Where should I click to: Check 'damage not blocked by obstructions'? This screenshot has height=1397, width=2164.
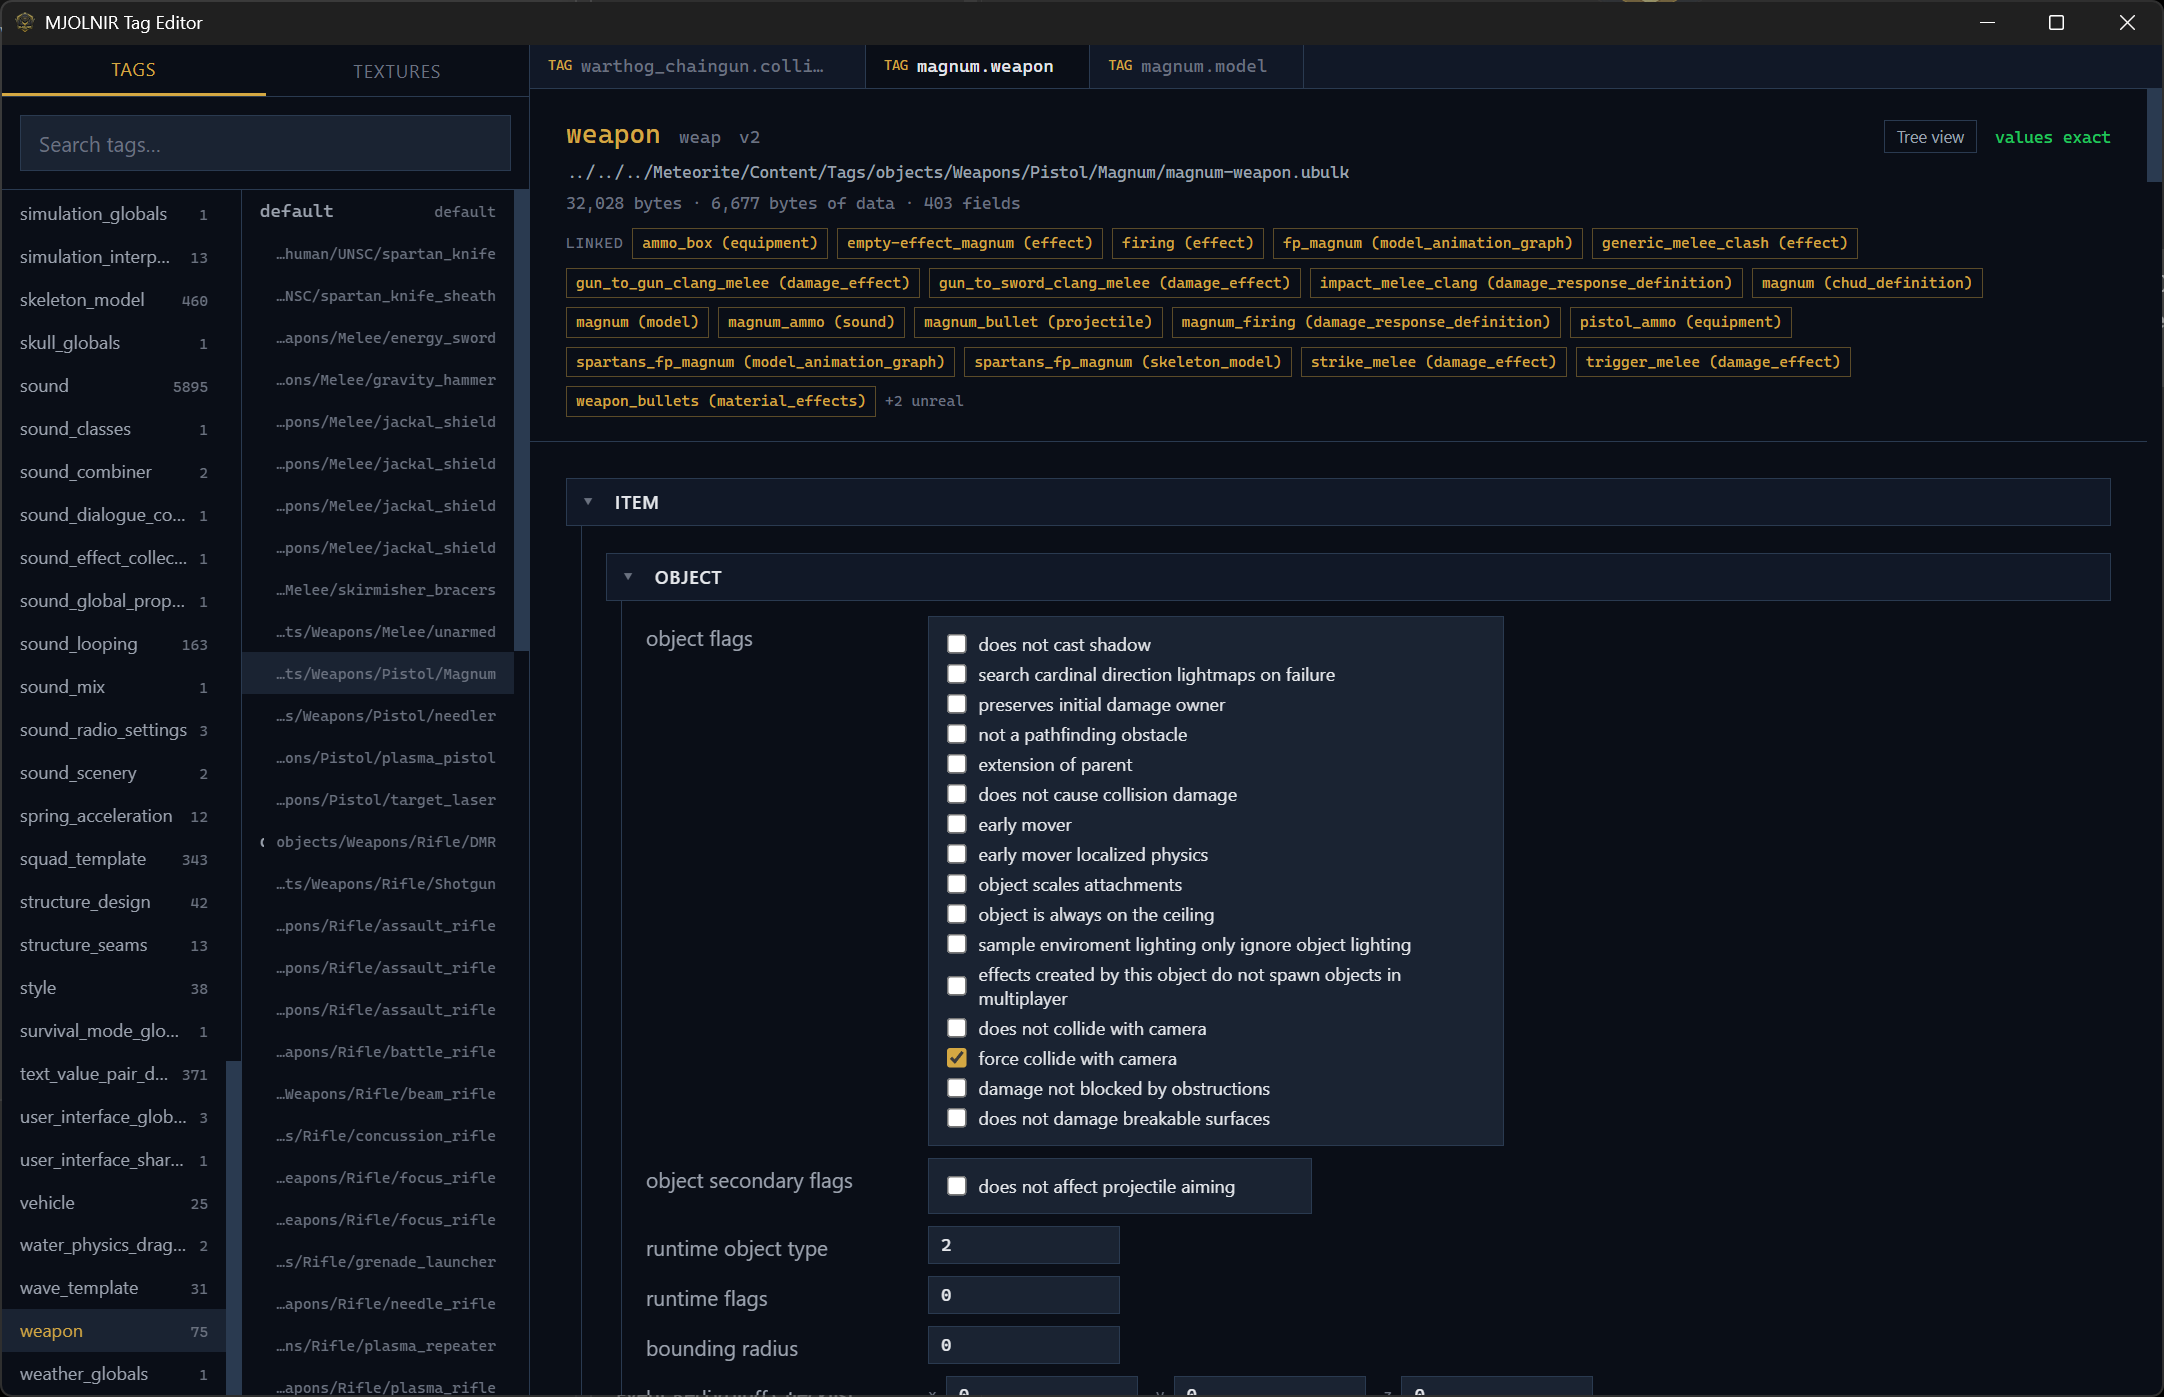[x=957, y=1088]
